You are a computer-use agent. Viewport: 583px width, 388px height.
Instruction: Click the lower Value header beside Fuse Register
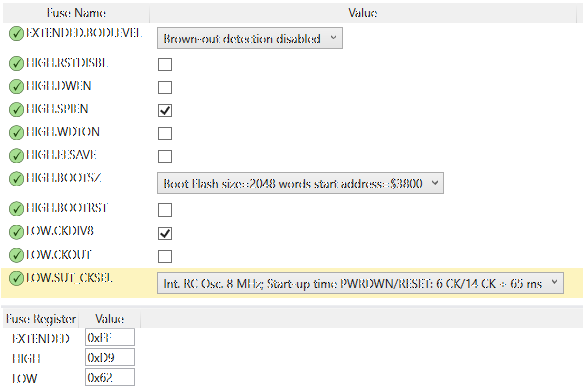[x=110, y=319]
